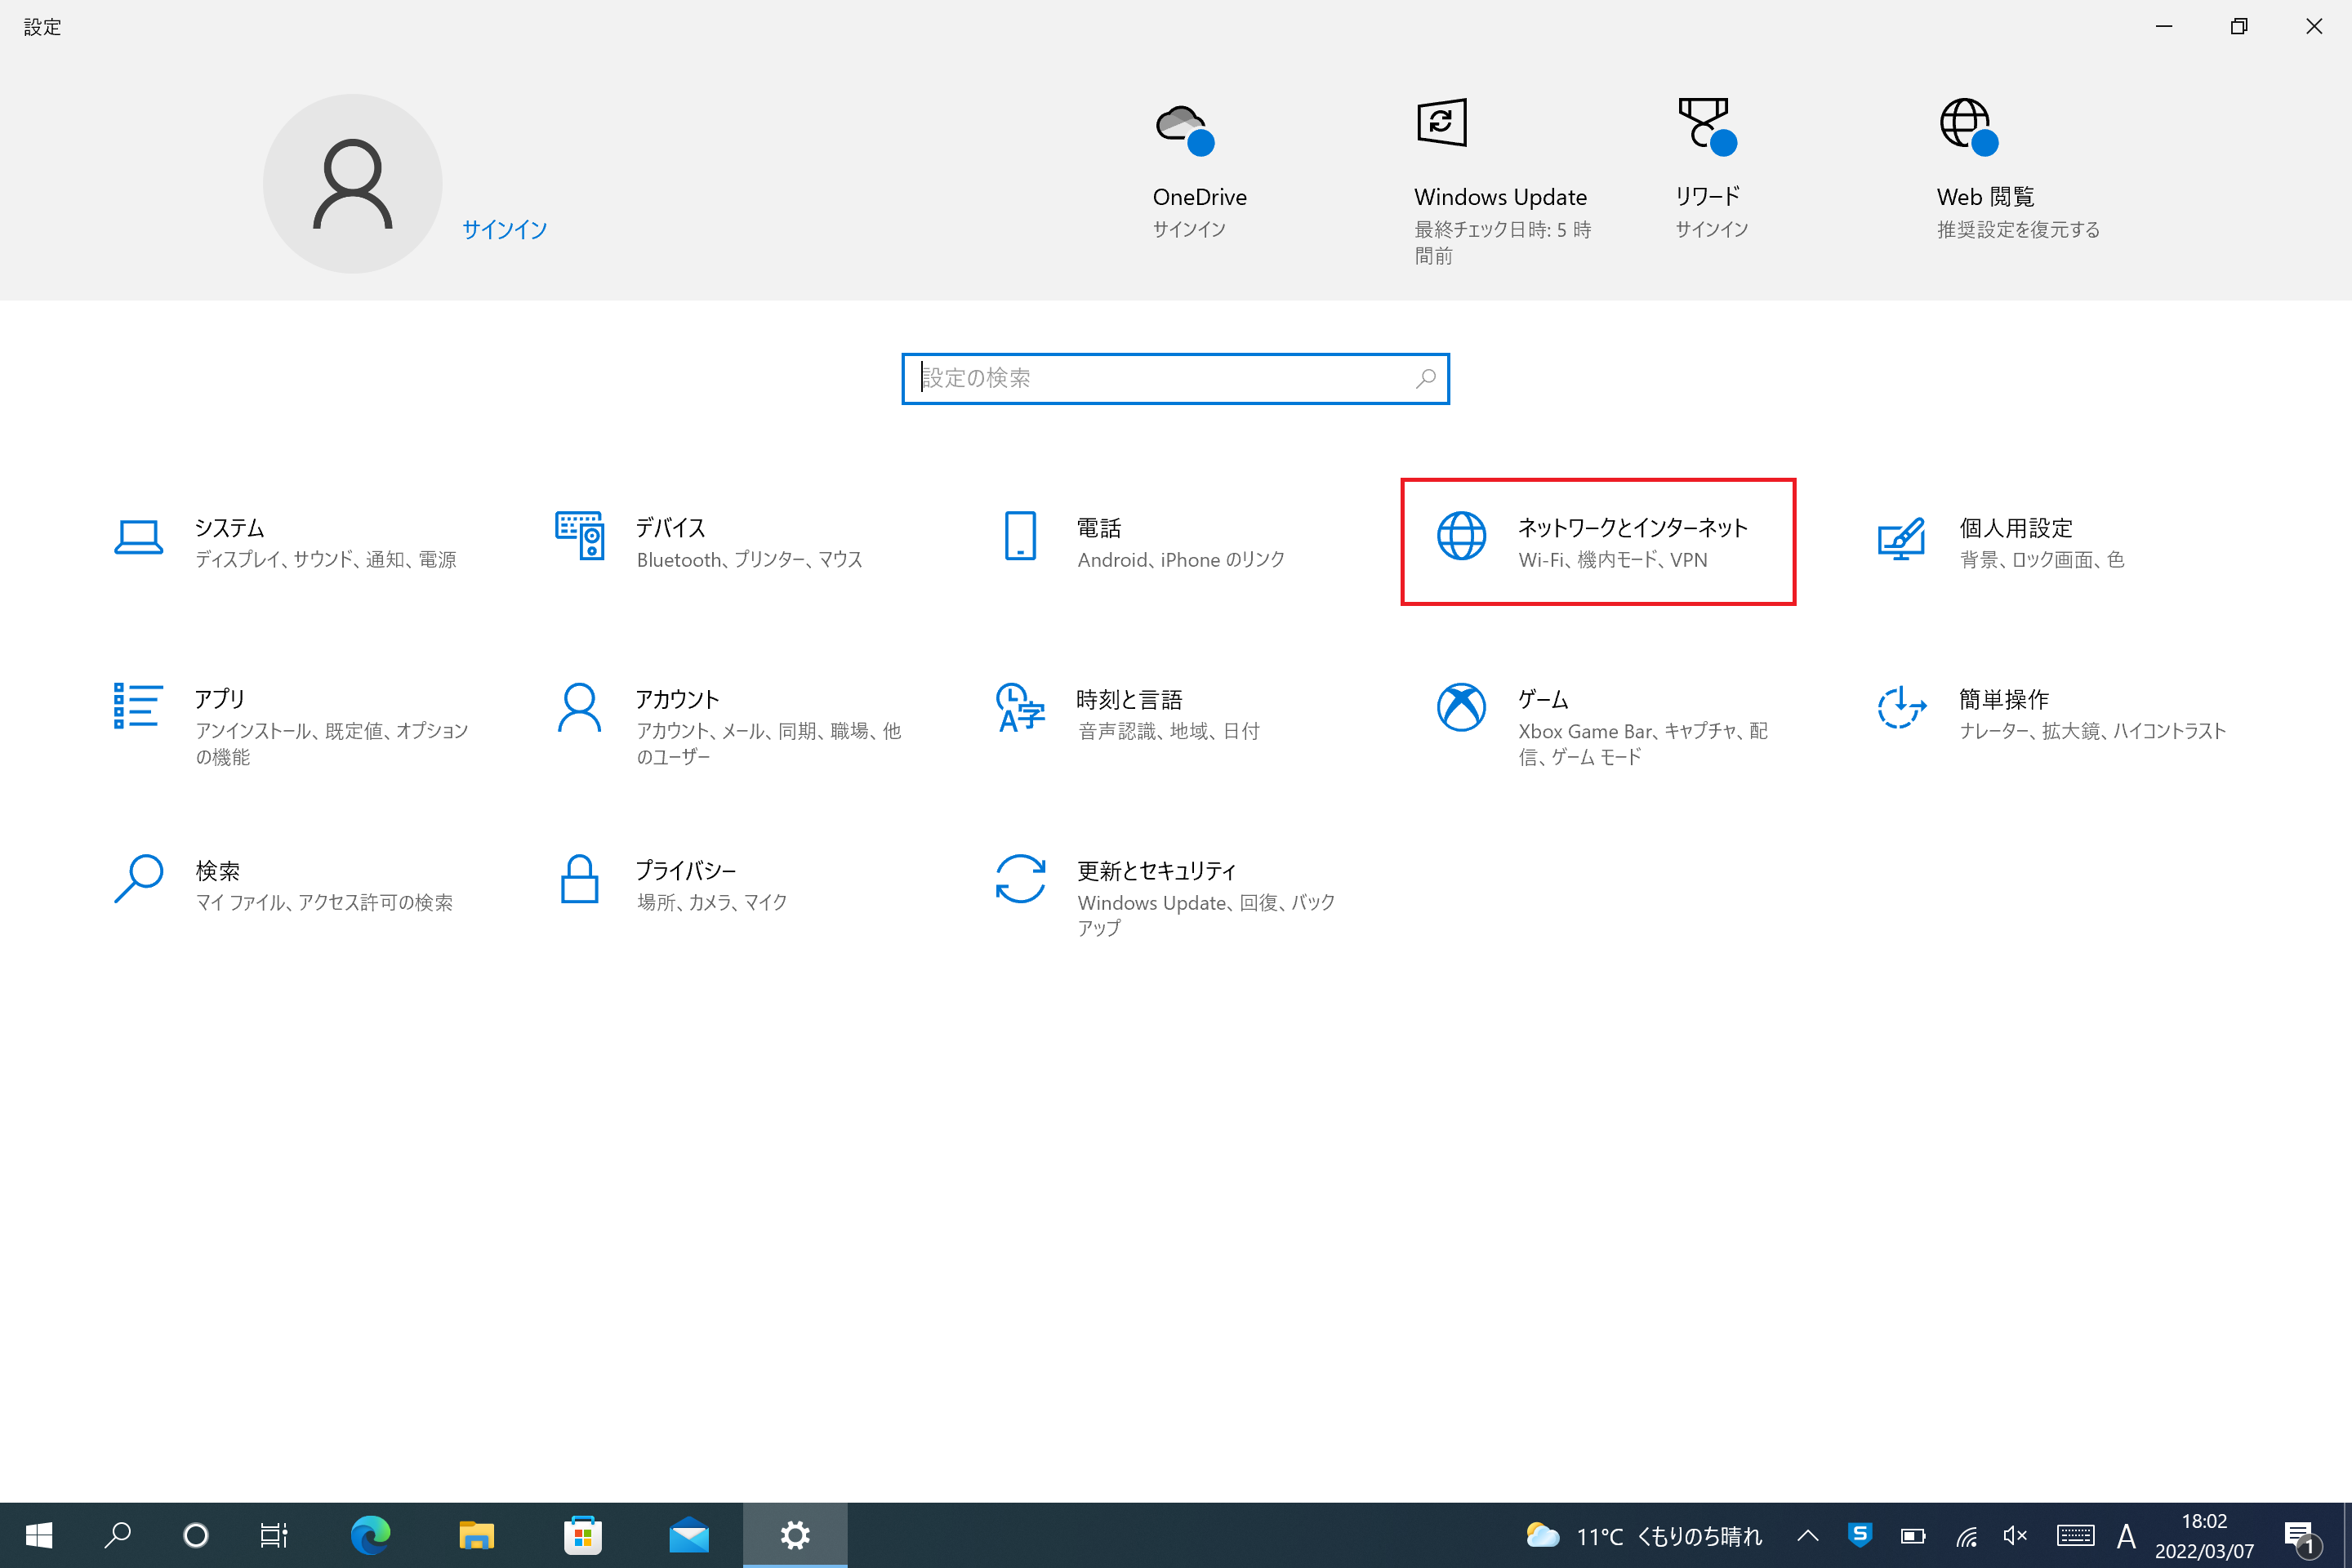Open the Wi-Fi network tray icon
The width and height of the screenshot is (2352, 1568).
click(1966, 1535)
